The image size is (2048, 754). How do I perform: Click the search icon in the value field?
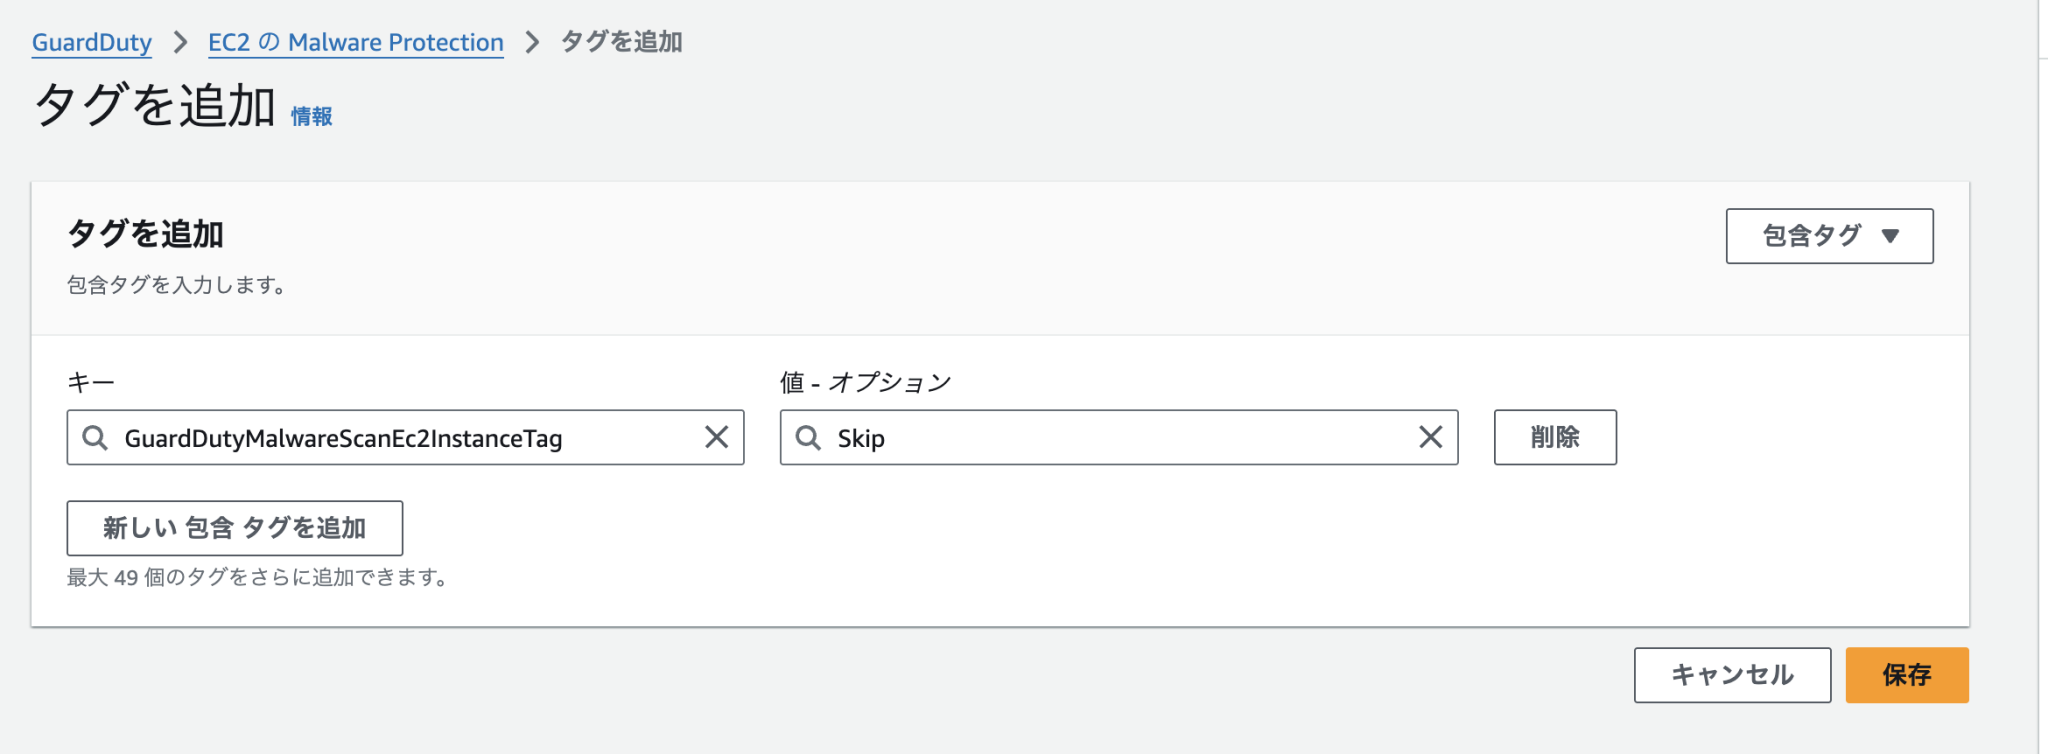click(x=808, y=437)
